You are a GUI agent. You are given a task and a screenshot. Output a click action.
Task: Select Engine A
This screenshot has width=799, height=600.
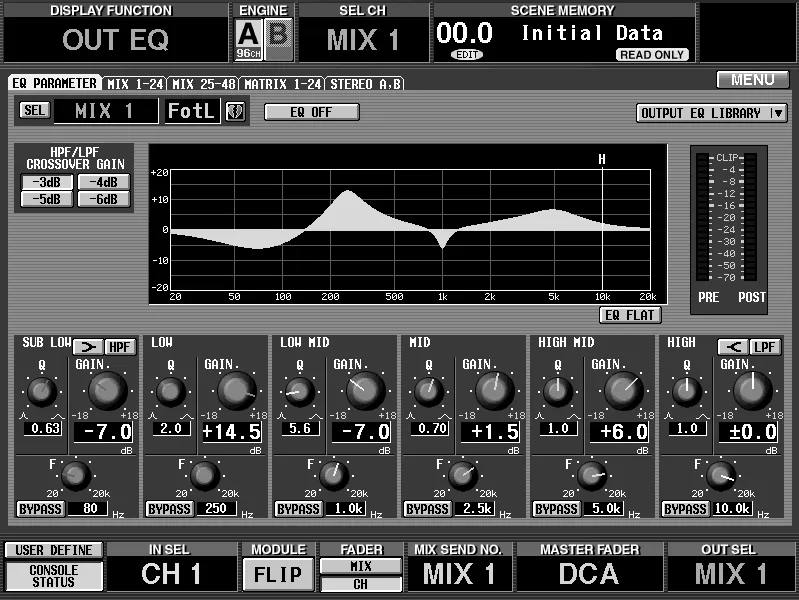click(249, 39)
